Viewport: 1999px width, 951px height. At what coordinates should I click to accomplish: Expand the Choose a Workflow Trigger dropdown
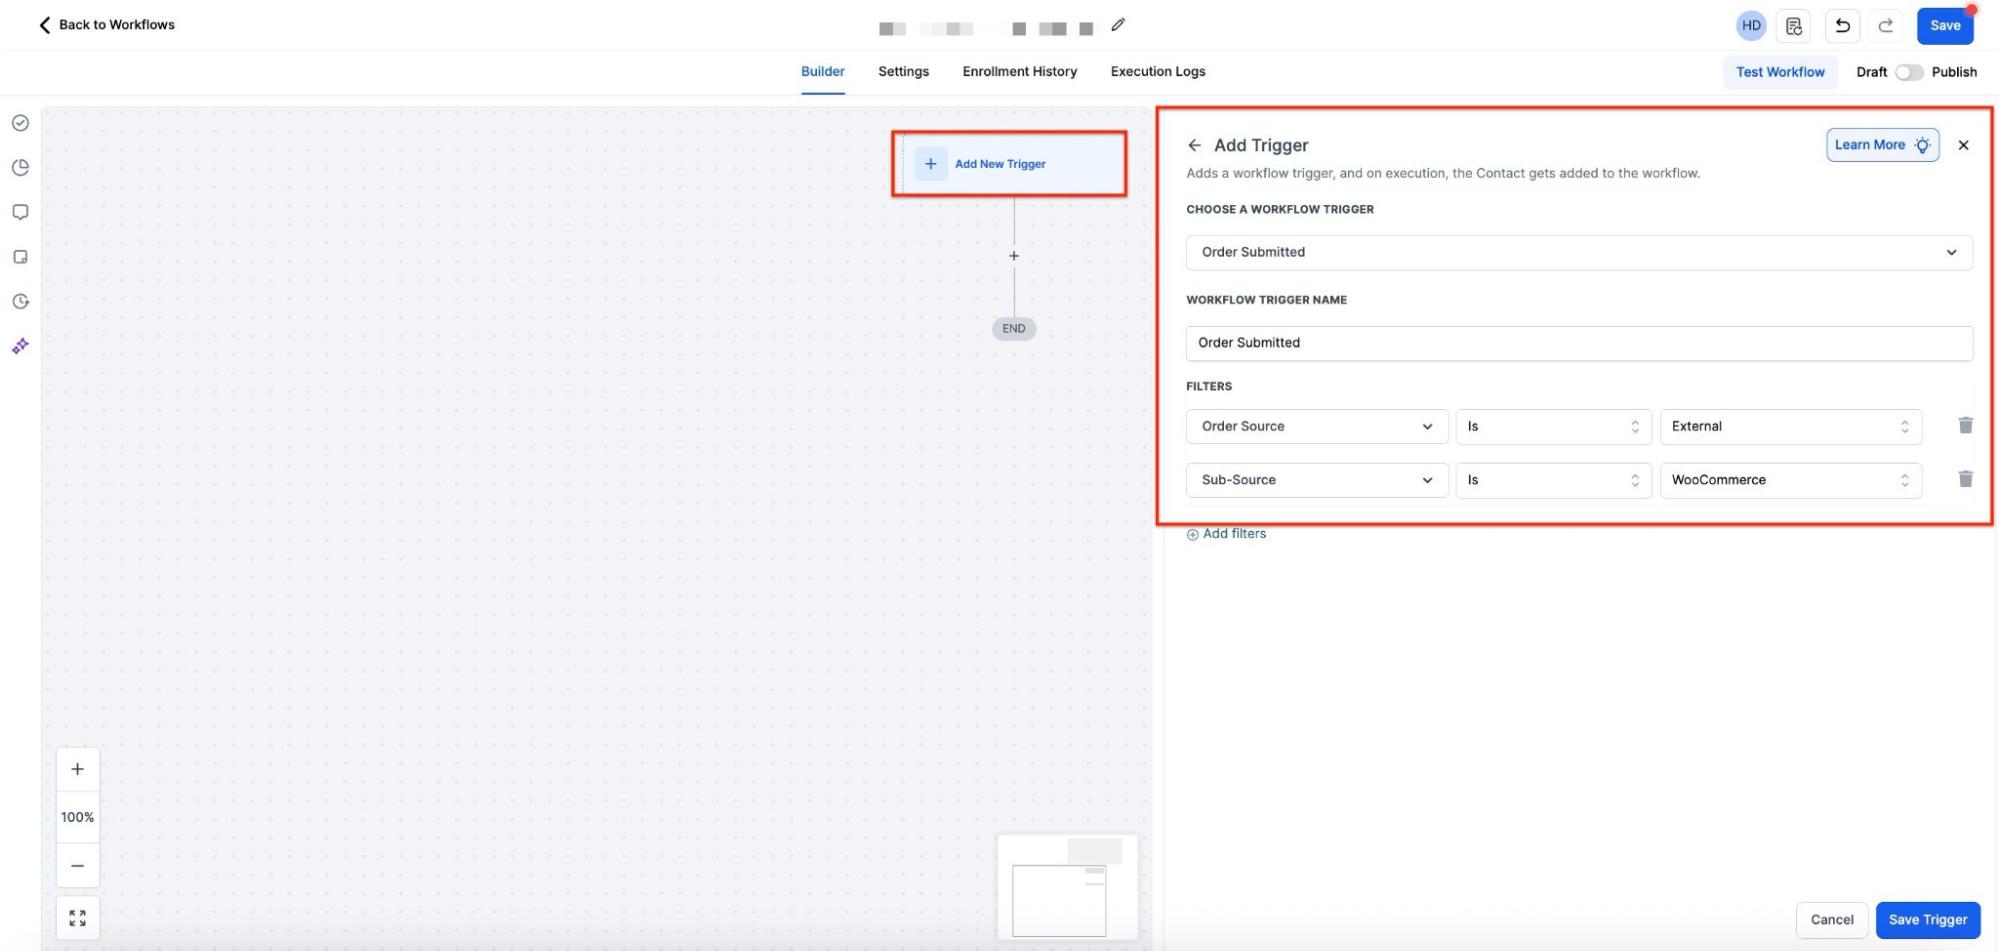[x=1578, y=252]
